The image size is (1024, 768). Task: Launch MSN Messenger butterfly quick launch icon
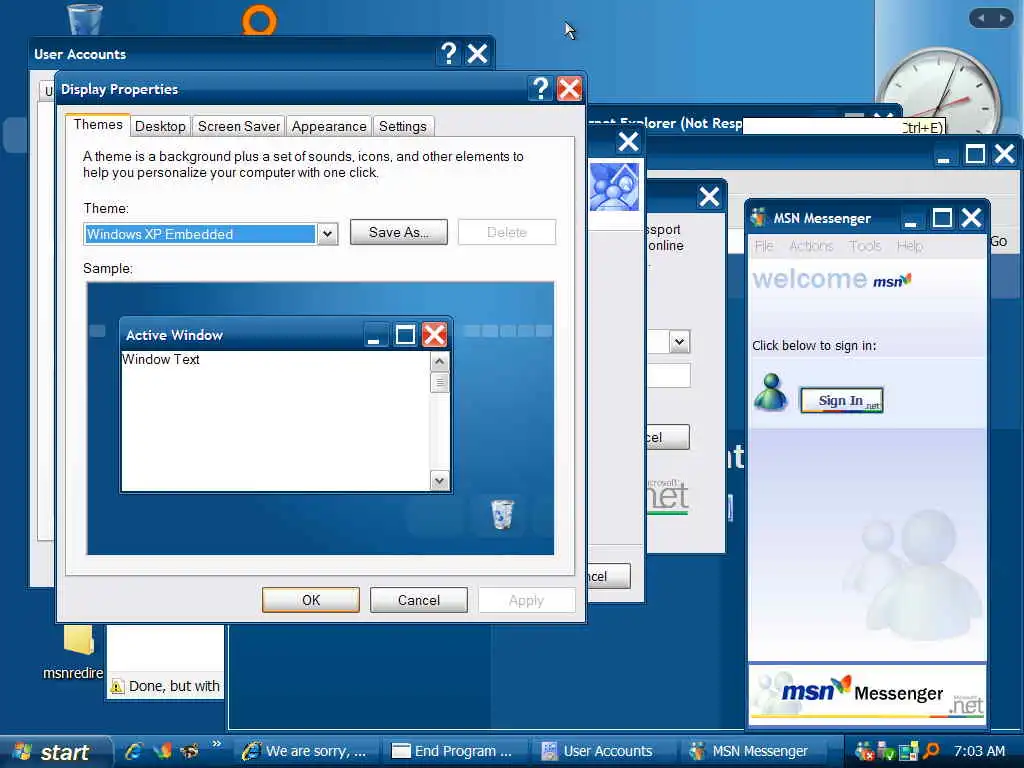point(162,751)
